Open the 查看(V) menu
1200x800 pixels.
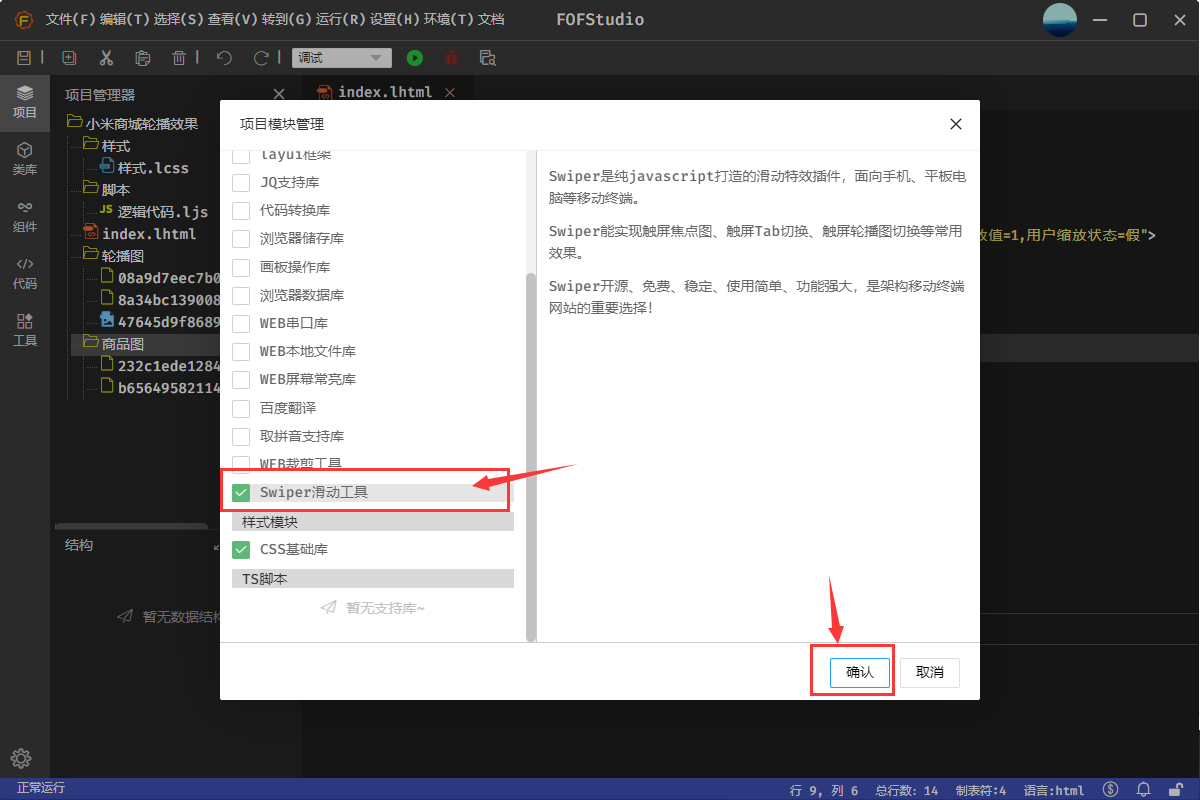[x=233, y=20]
